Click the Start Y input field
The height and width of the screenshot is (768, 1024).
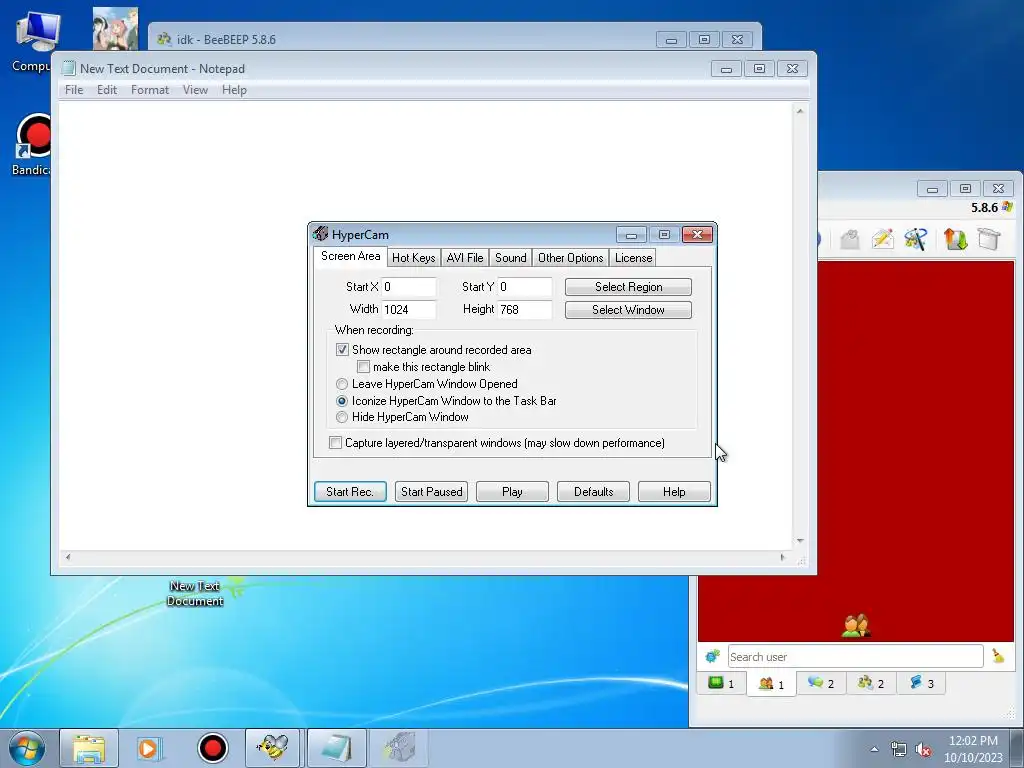[525, 287]
